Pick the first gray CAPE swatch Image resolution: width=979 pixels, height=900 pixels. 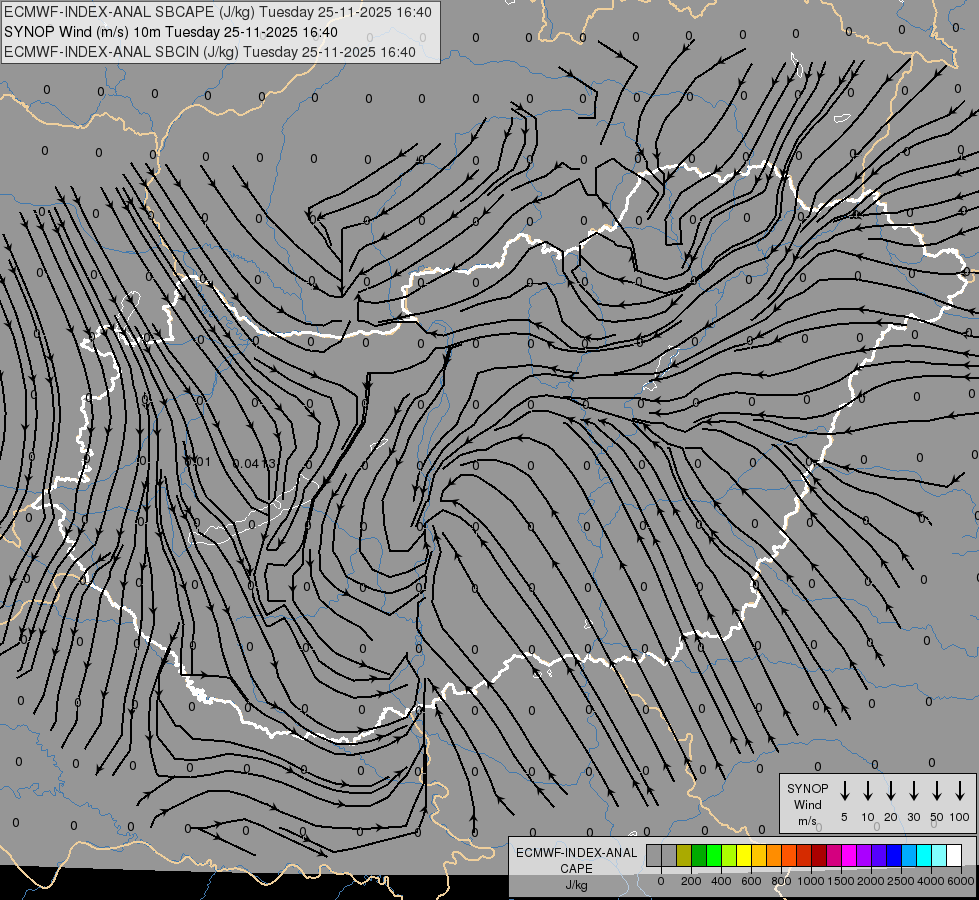654,856
